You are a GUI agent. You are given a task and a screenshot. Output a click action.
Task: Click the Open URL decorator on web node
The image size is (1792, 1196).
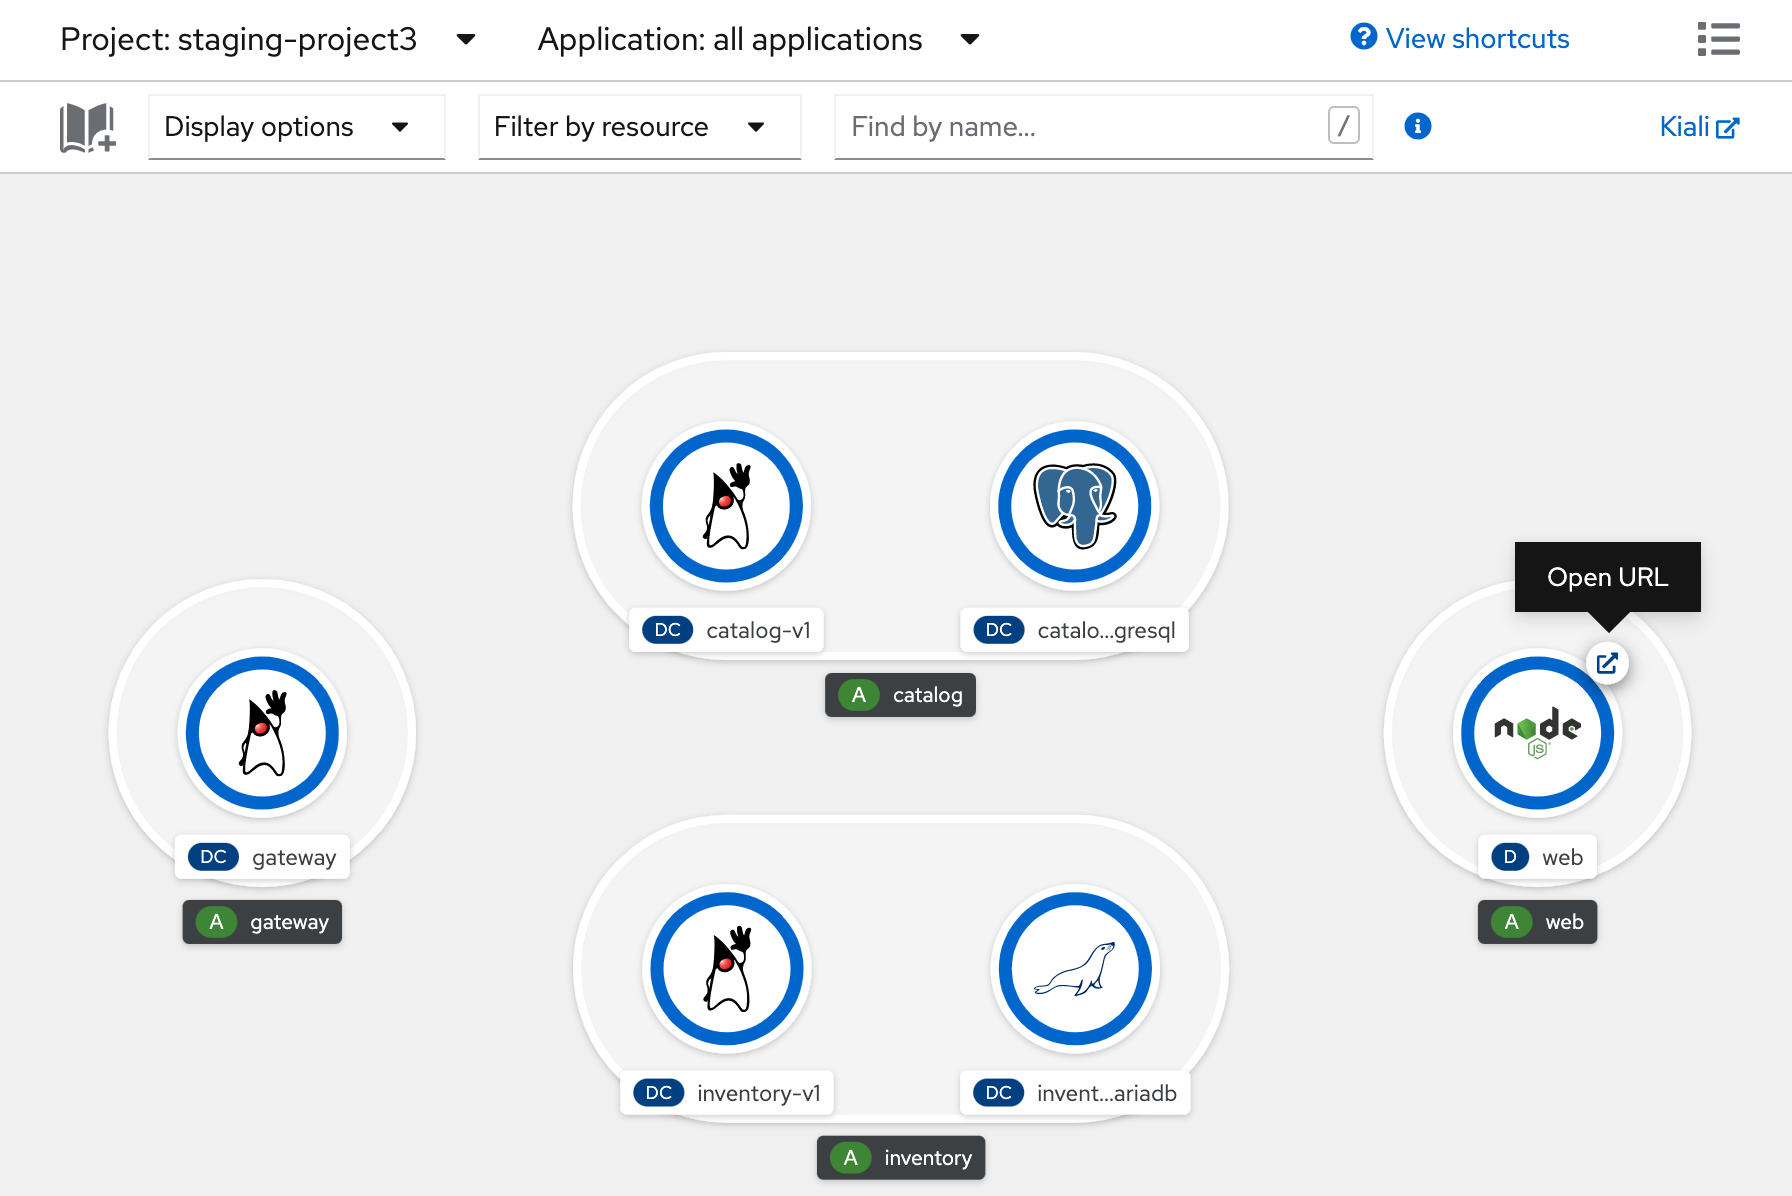pyautogui.click(x=1607, y=662)
